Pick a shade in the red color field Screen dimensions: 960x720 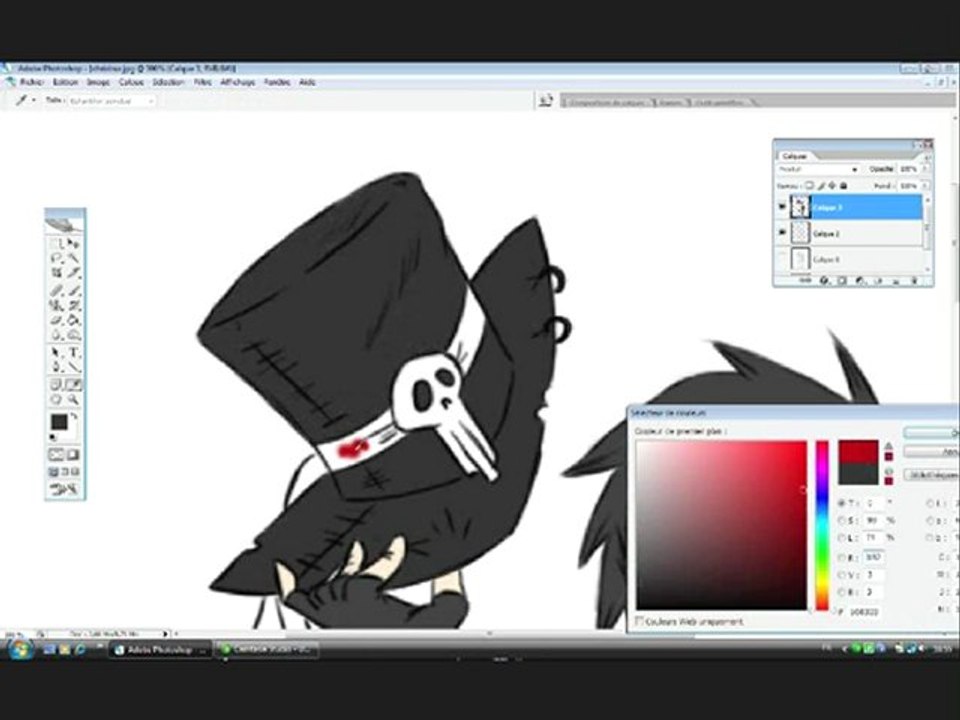(x=721, y=525)
